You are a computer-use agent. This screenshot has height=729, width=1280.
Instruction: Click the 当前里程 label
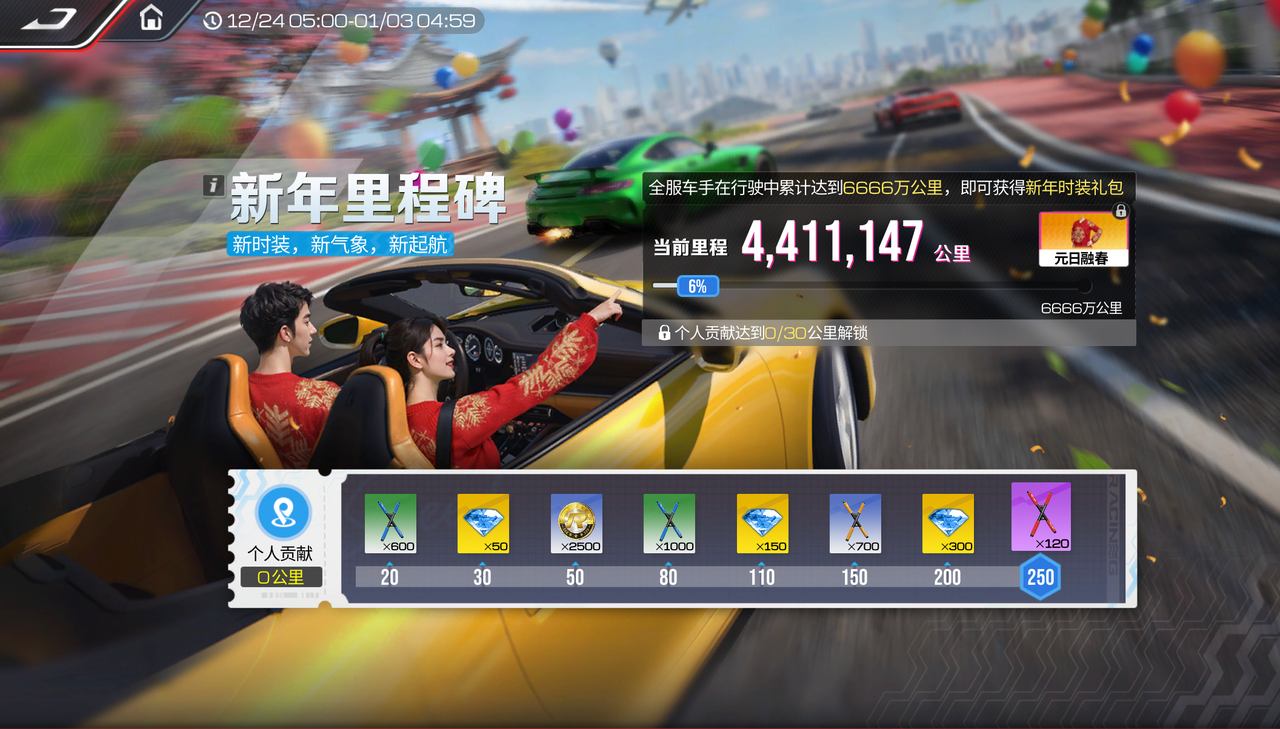(x=688, y=248)
